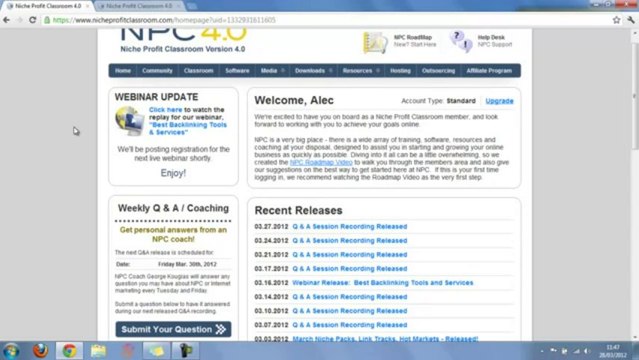Open the yellow sticky notes taskbar icon

[x=156, y=351]
